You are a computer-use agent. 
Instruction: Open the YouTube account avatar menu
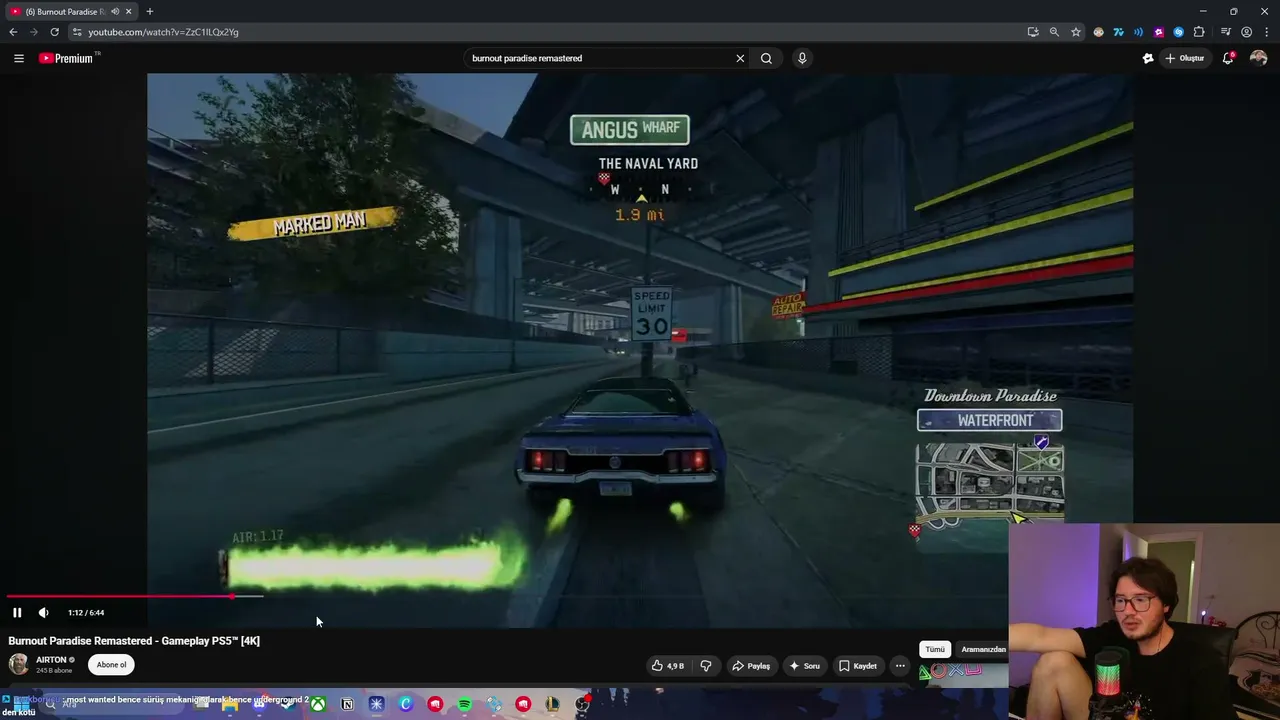1258,58
